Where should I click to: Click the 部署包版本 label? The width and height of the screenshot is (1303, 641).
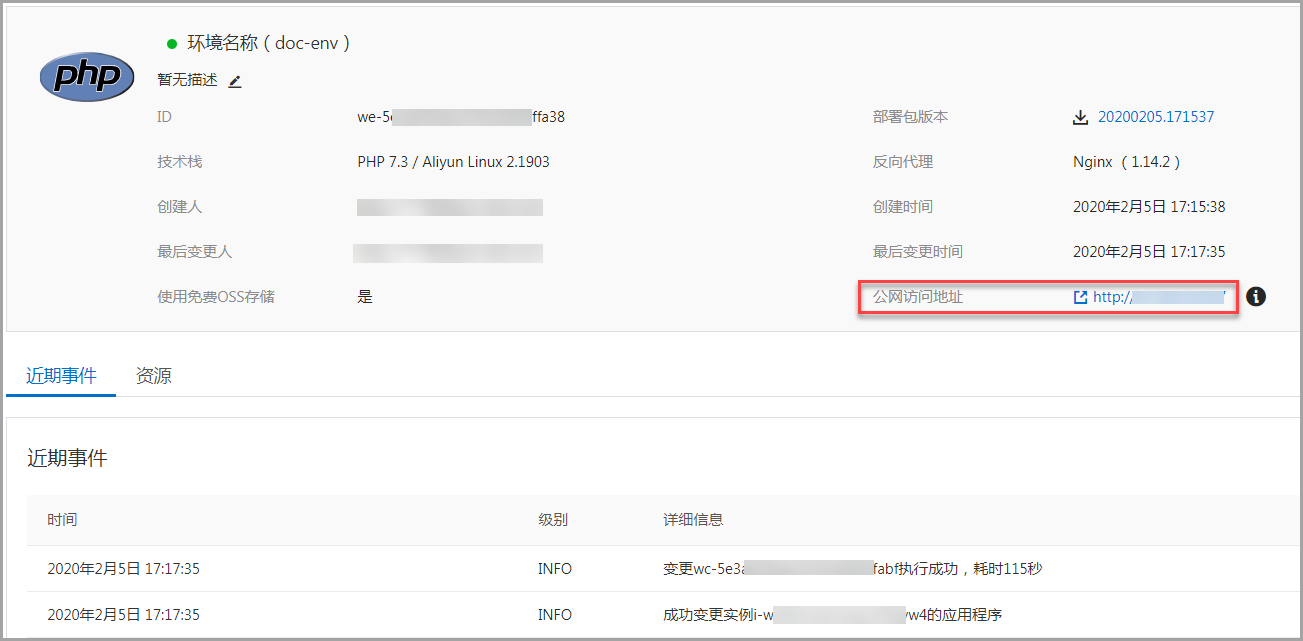pyautogui.click(x=910, y=117)
